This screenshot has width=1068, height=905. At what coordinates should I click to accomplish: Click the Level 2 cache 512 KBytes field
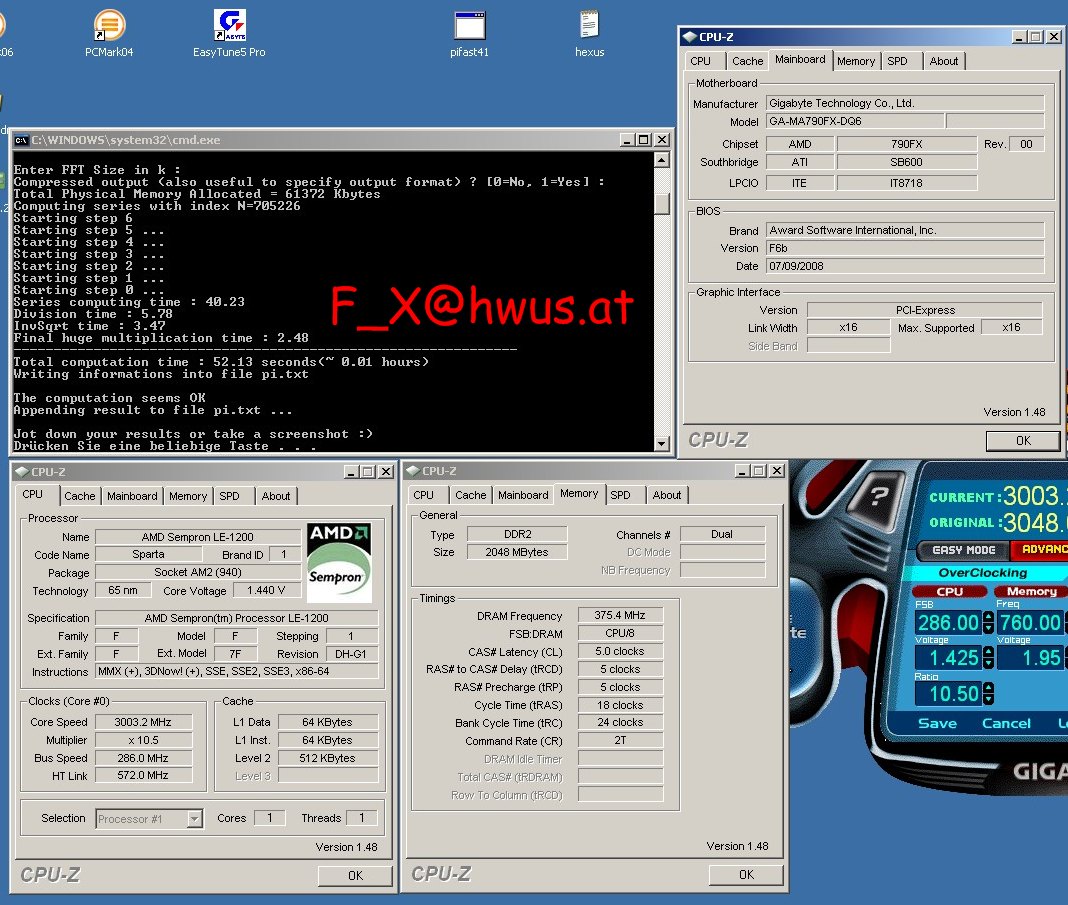coord(328,758)
